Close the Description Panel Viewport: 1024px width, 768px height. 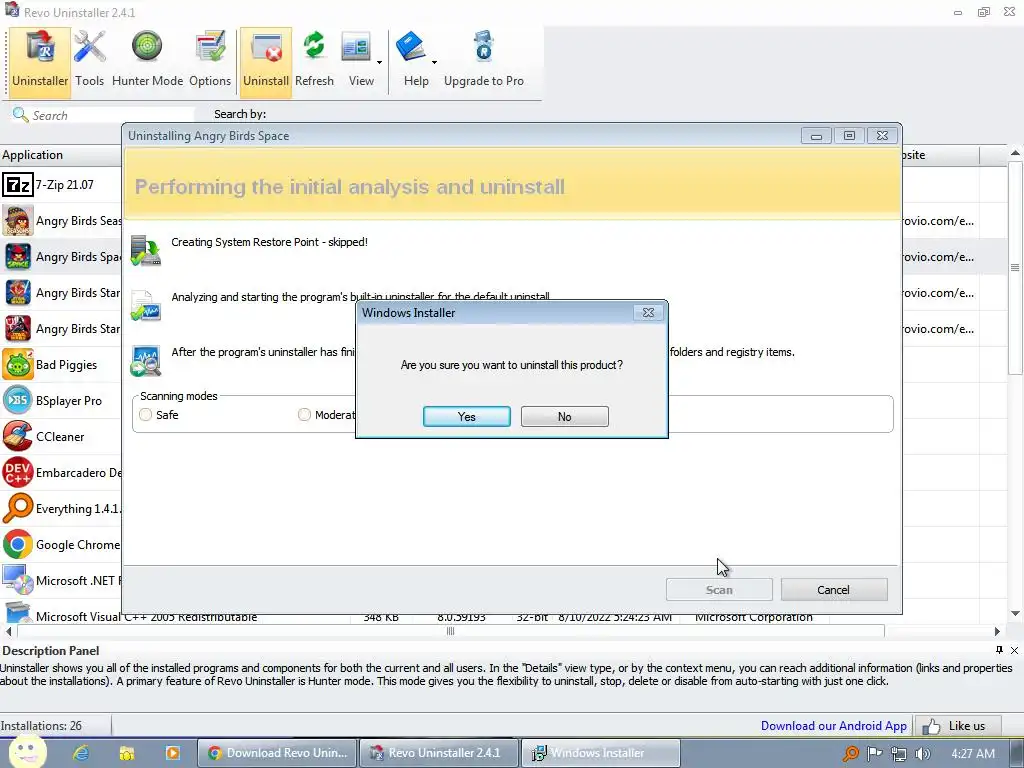pyautogui.click(x=1014, y=650)
